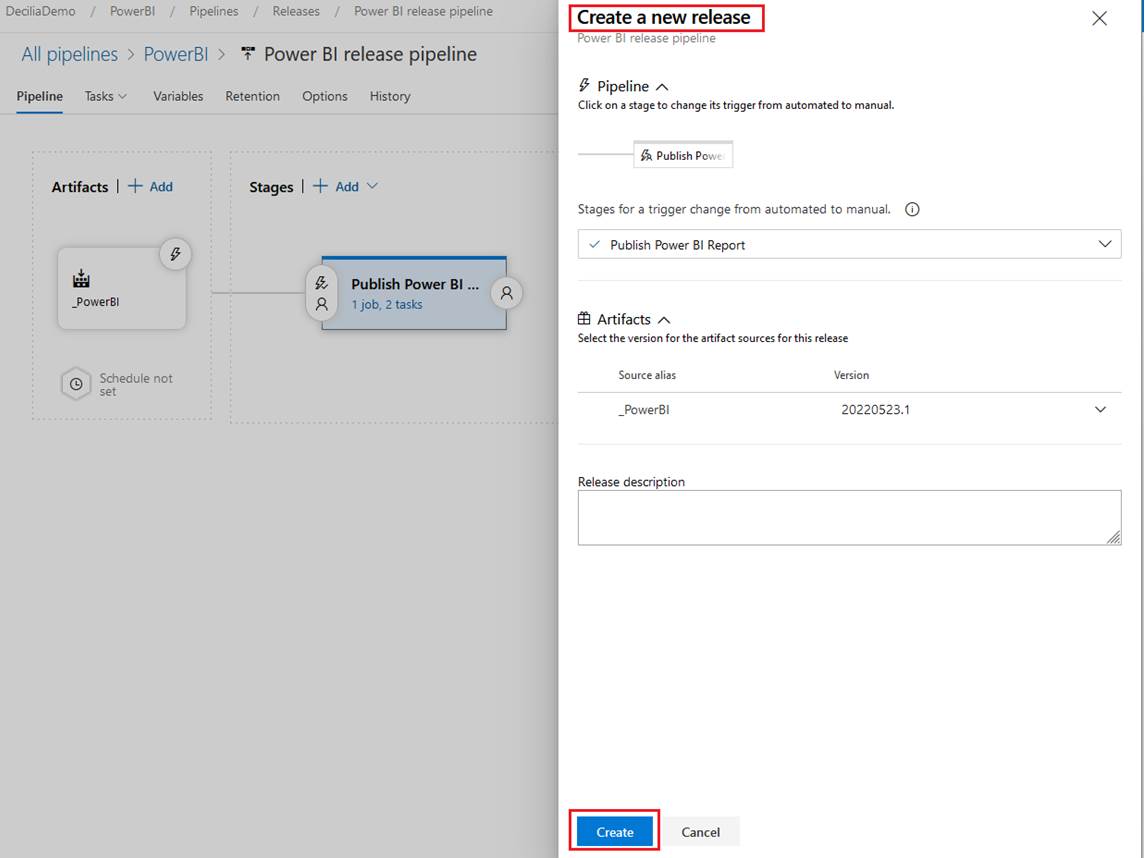Open the Tasks tab dropdown
1145x858 pixels.
pos(106,96)
